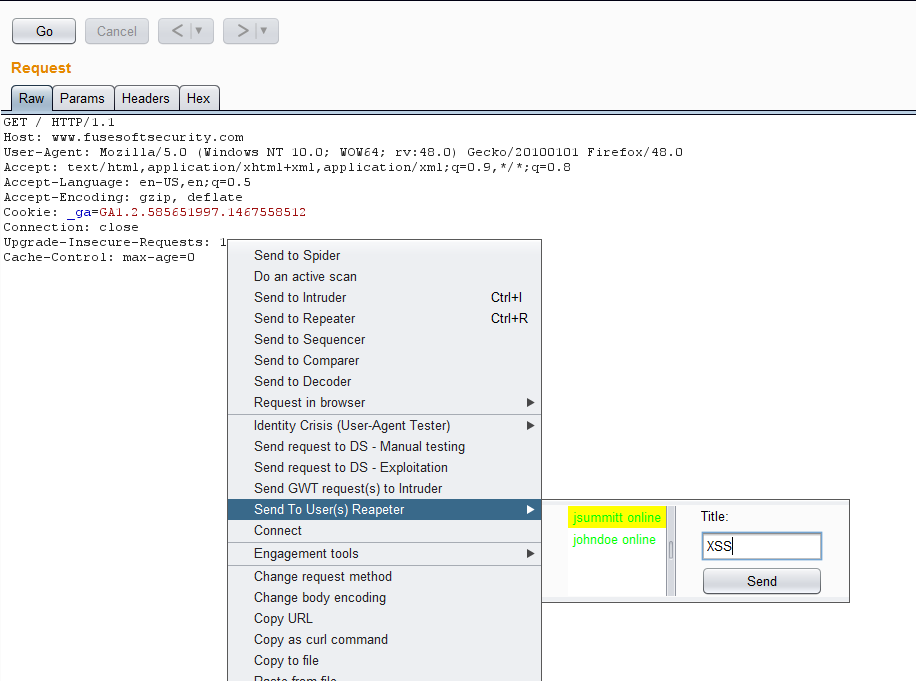916x681 pixels.
Task: Select Change body encoding
Action: click(384, 598)
